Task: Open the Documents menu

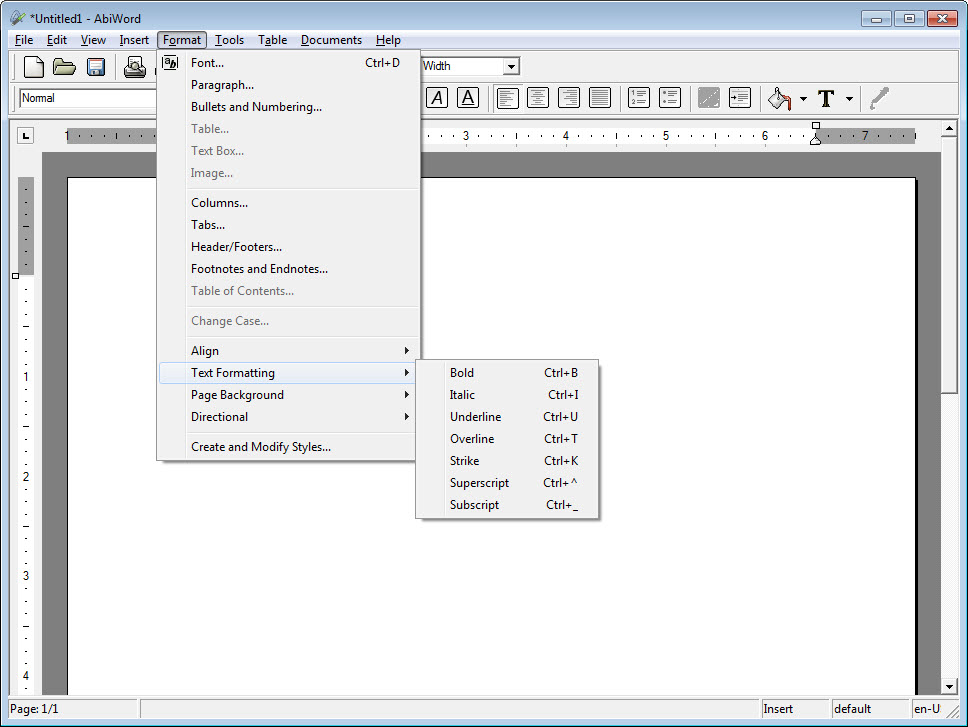Action: (332, 40)
